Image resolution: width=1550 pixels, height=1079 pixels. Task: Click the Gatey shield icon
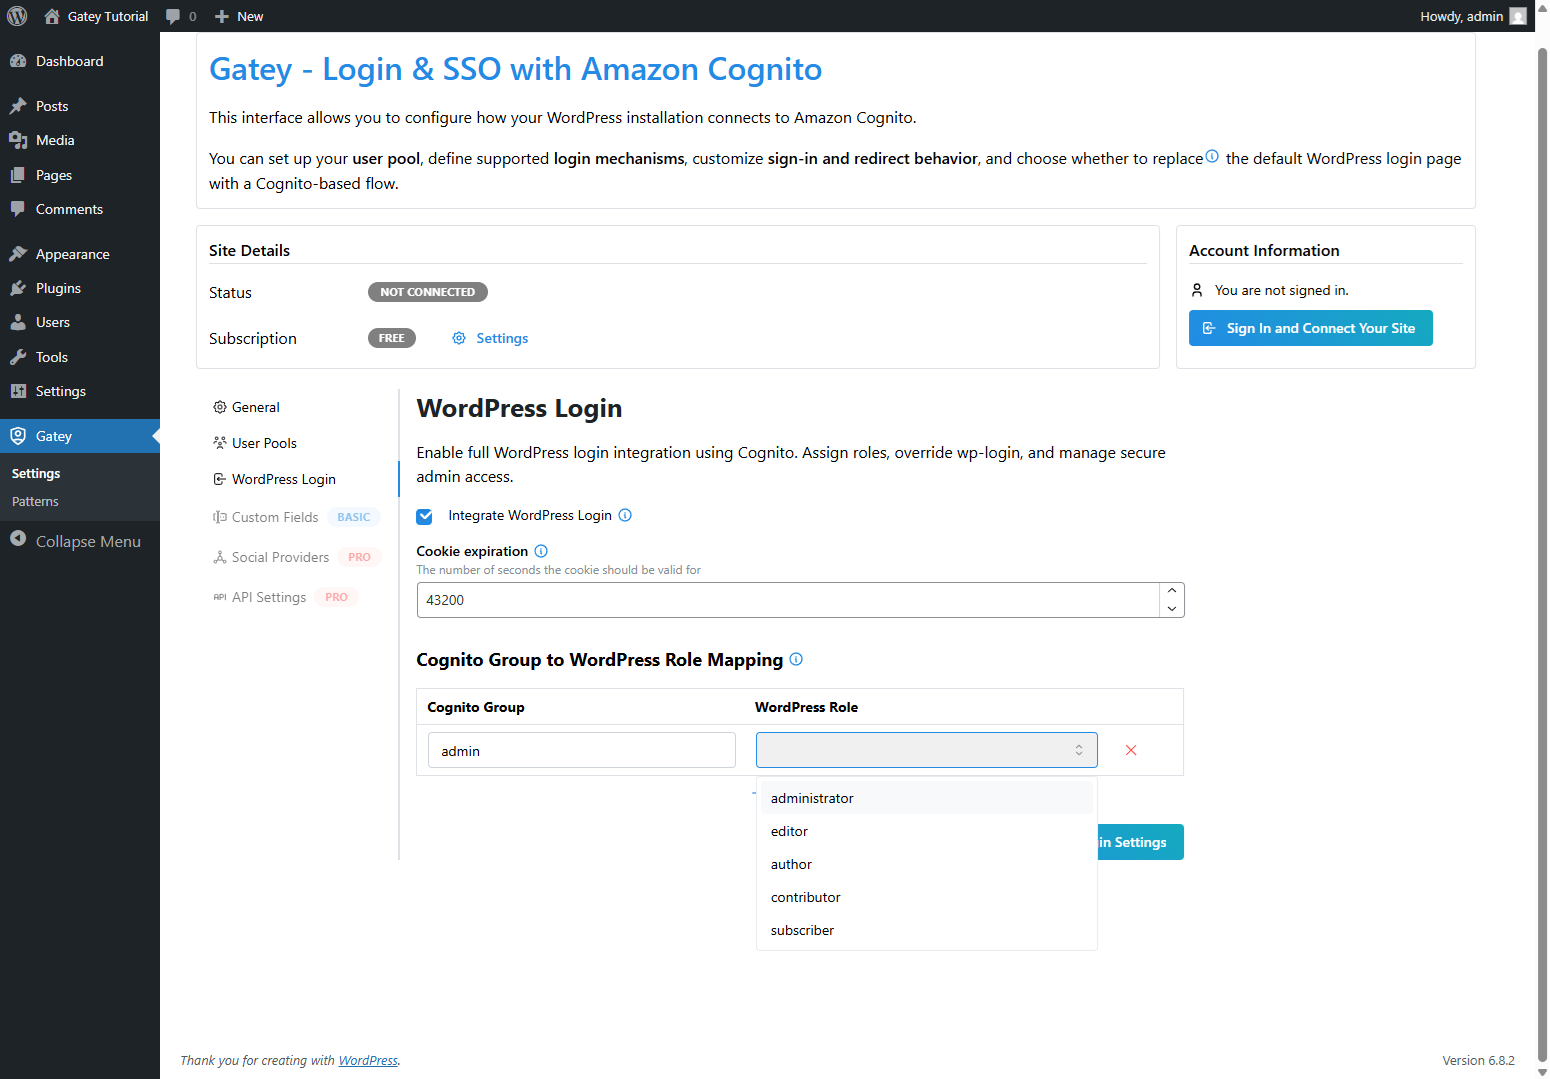(18, 436)
